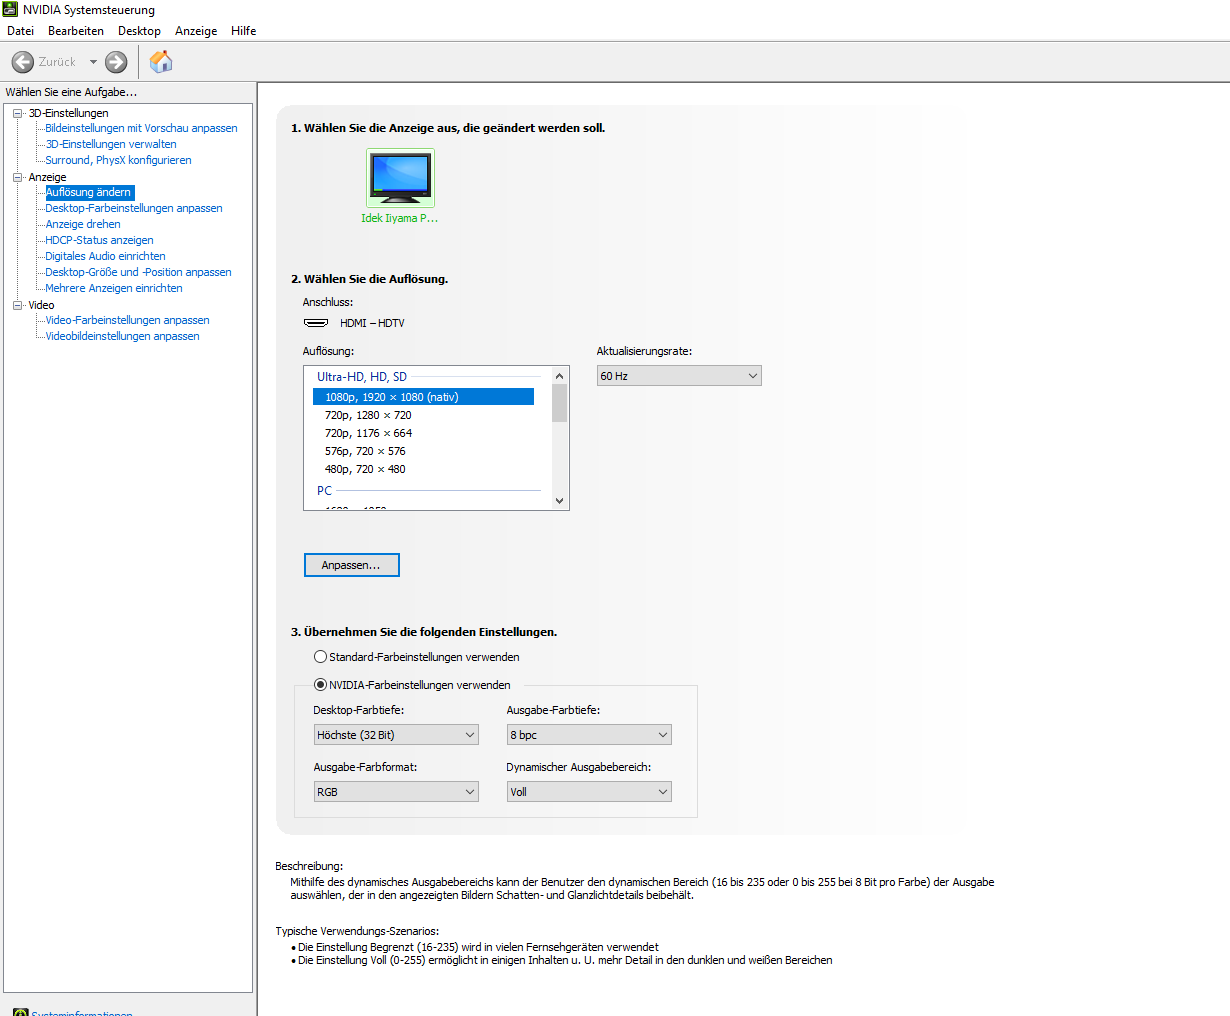Screen dimensions: 1230x1016
Task: Collapse the Video tree node
Action: [x=17, y=305]
